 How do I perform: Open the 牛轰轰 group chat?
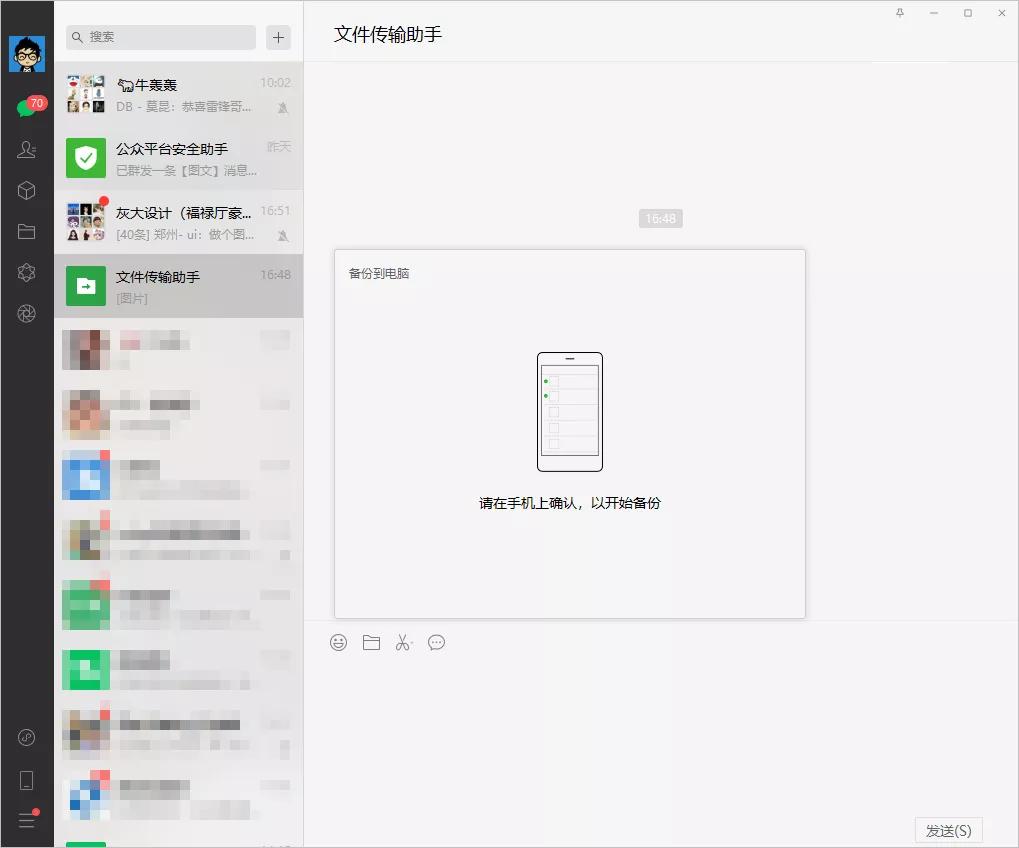(x=178, y=94)
